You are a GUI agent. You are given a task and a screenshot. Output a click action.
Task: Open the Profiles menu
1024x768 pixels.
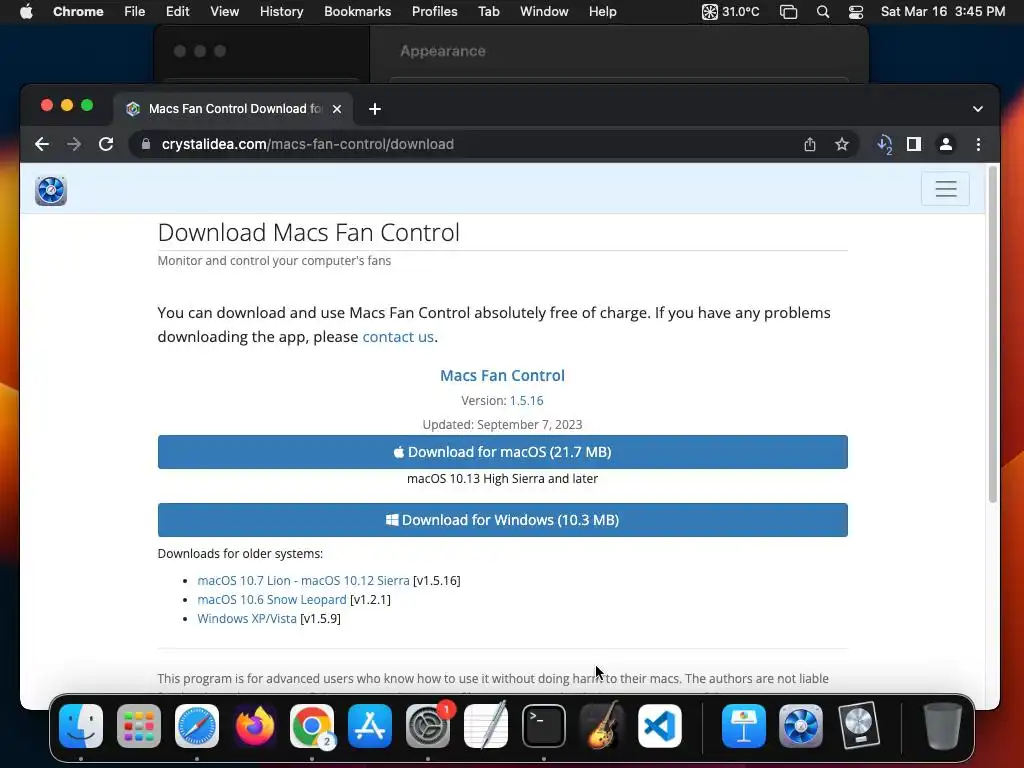tap(434, 11)
